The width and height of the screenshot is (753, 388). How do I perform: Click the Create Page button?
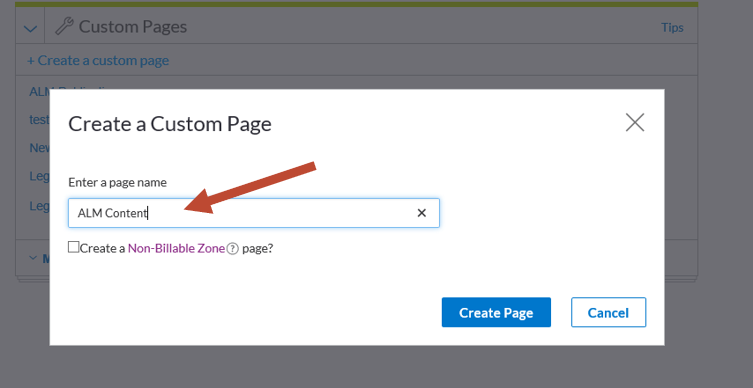tap(496, 313)
